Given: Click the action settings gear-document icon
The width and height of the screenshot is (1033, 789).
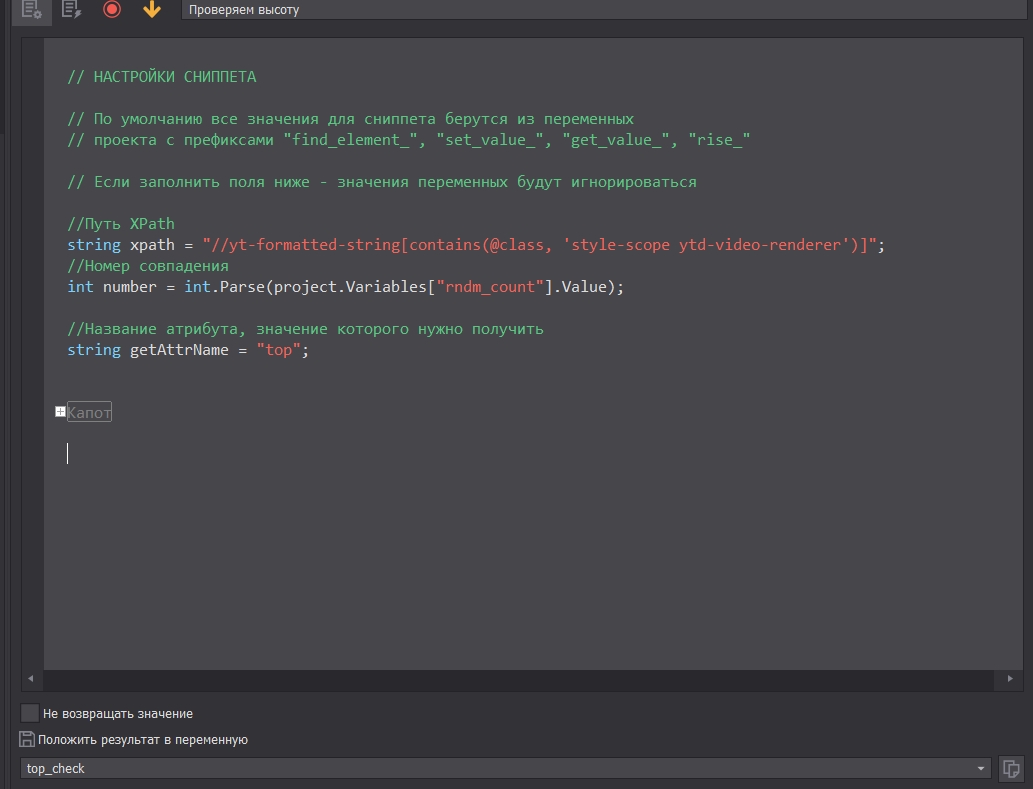Looking at the screenshot, I should tap(32, 9).
